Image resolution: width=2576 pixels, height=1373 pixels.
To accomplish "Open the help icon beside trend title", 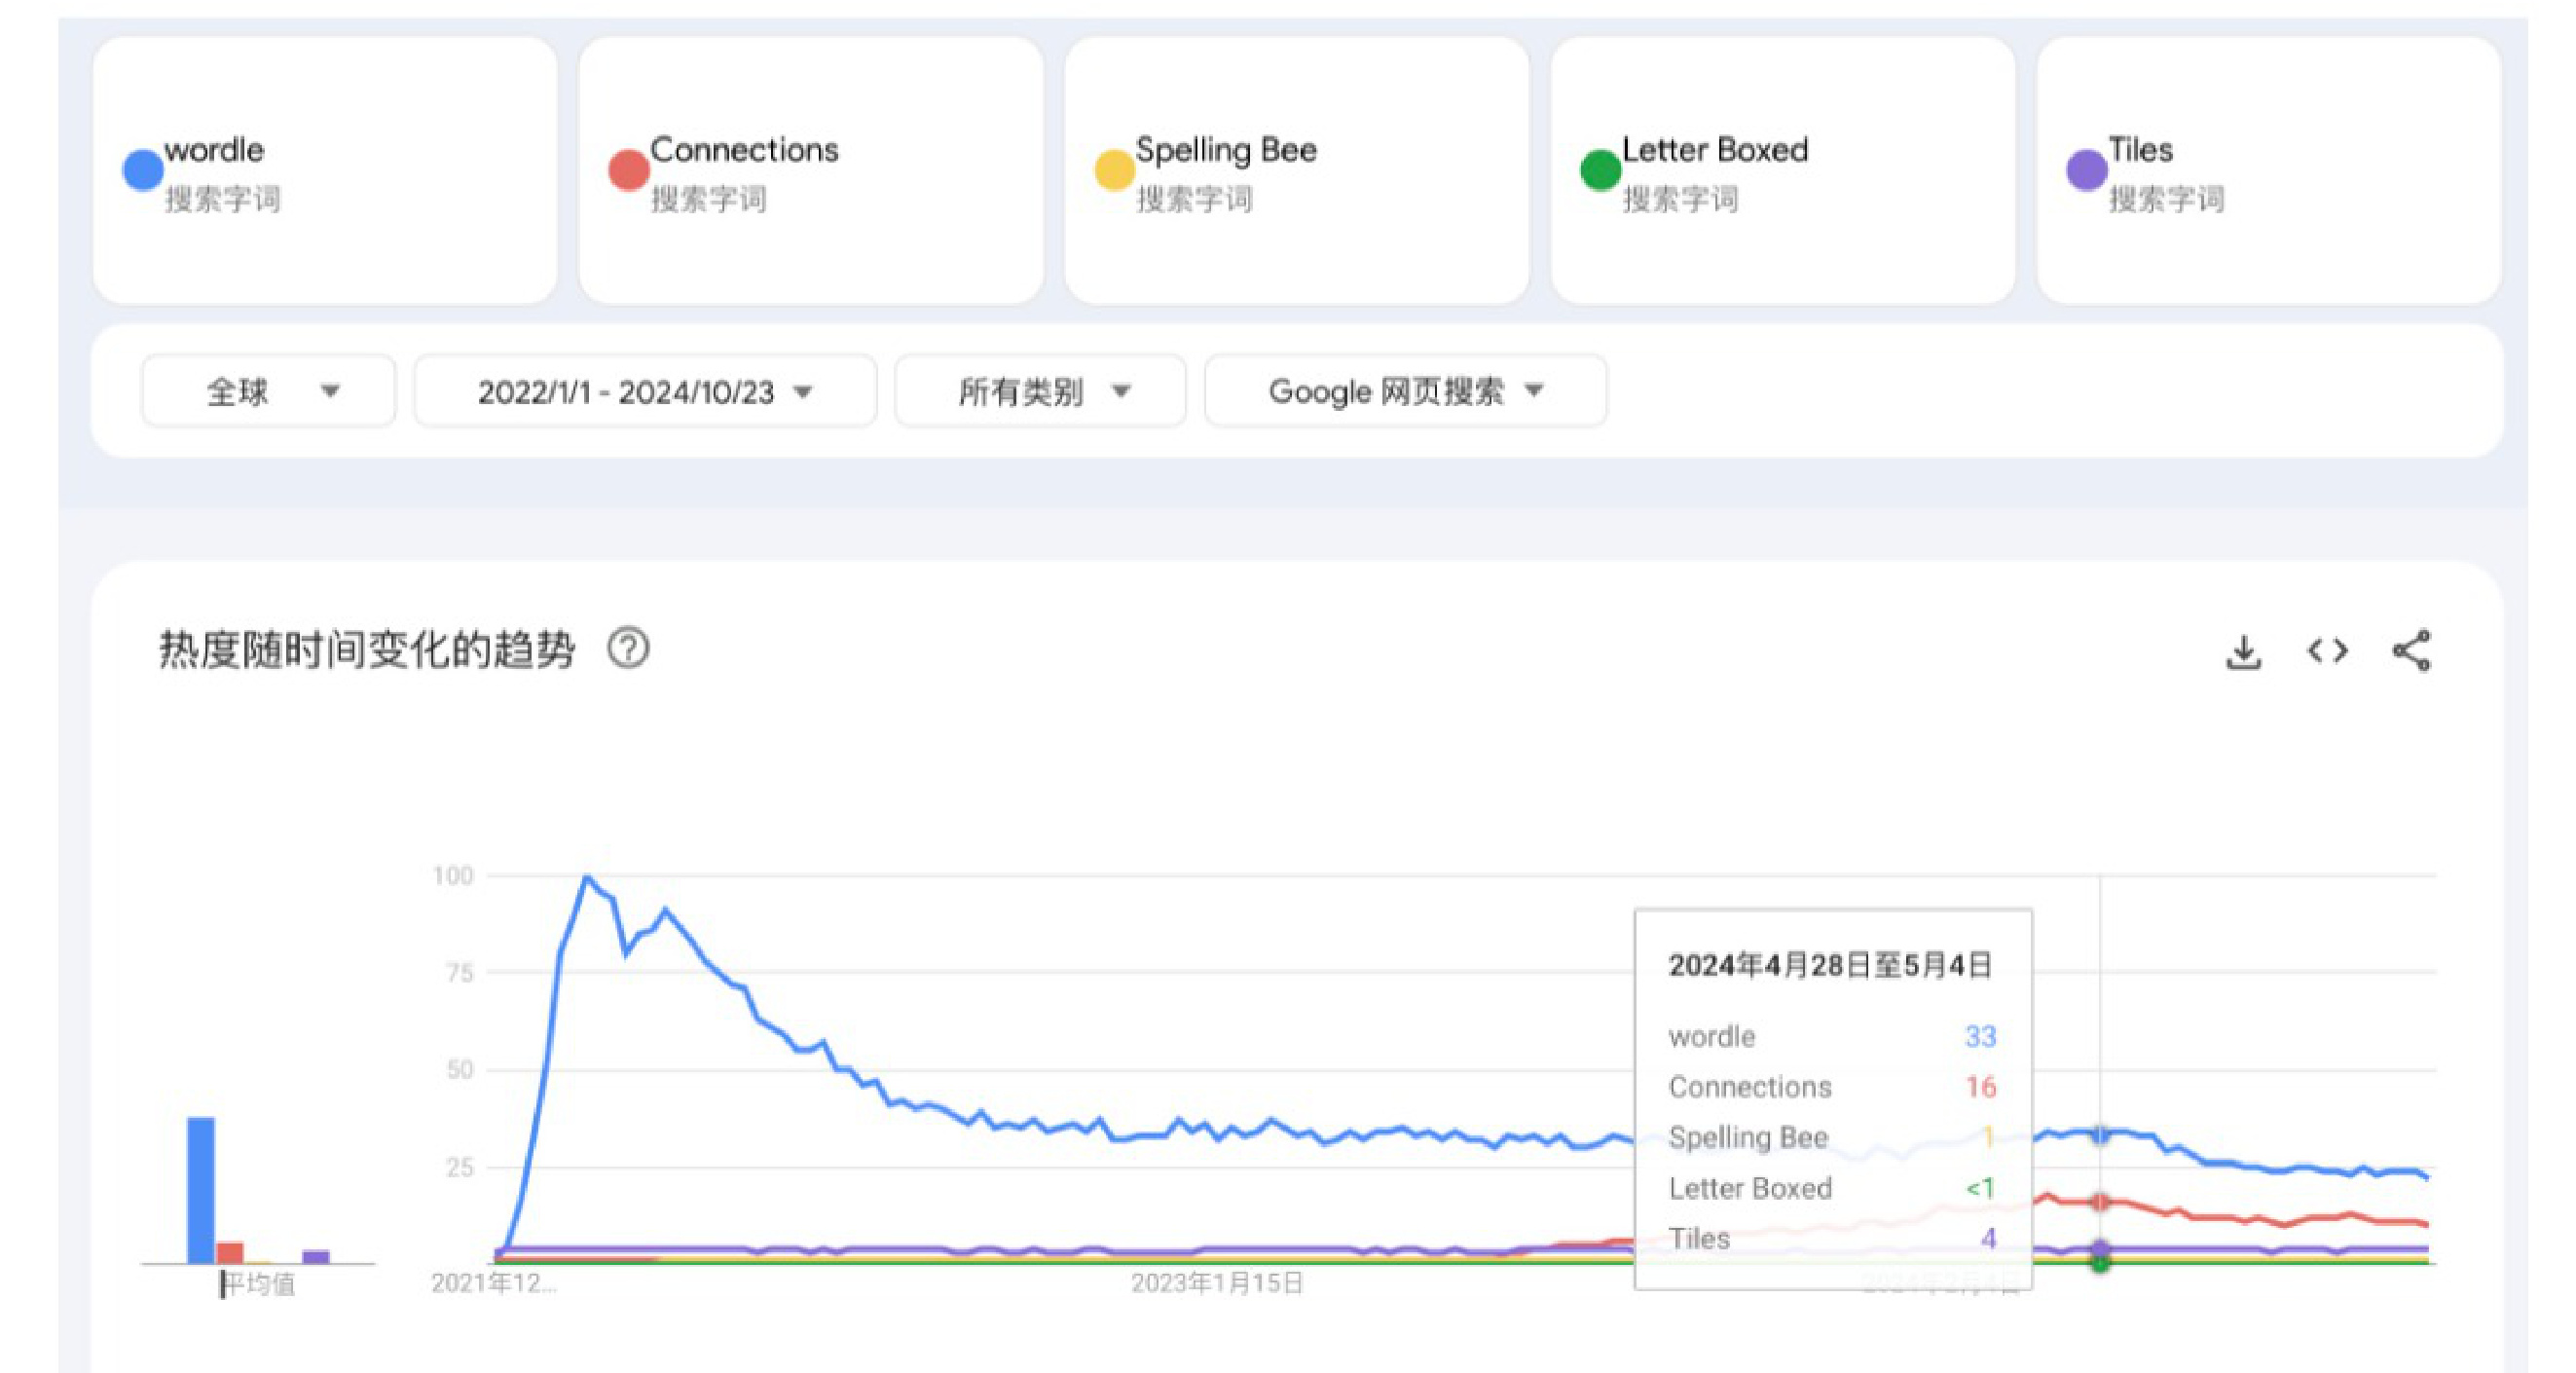I will pos(628,649).
